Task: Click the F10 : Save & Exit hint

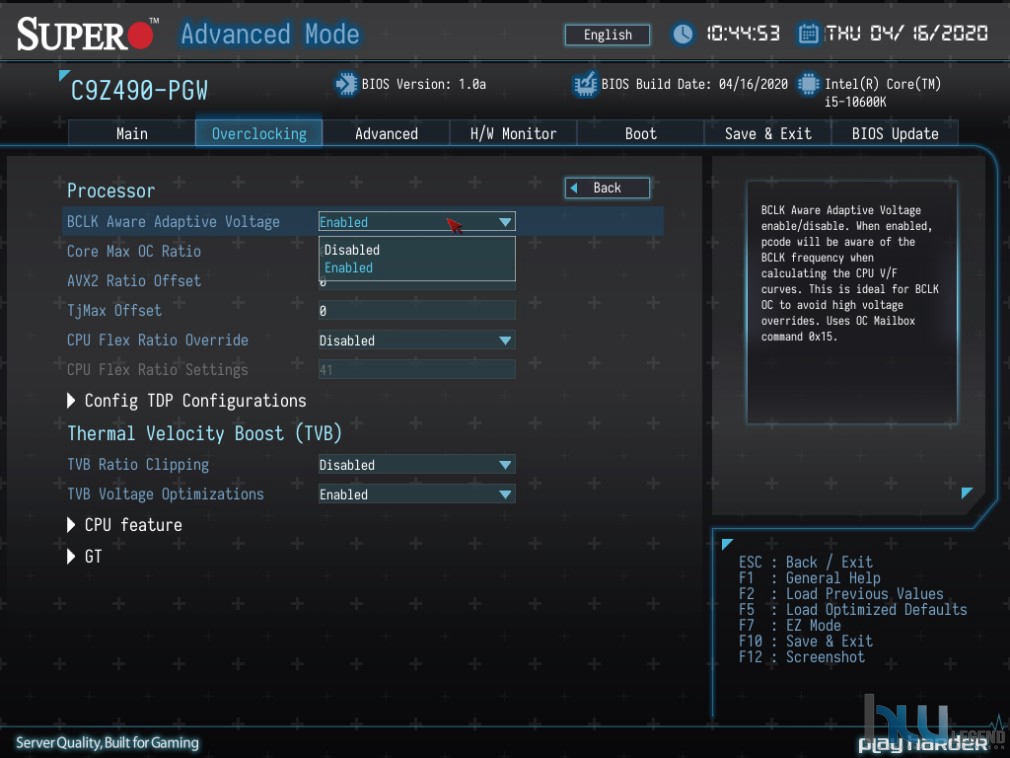Action: 806,641
